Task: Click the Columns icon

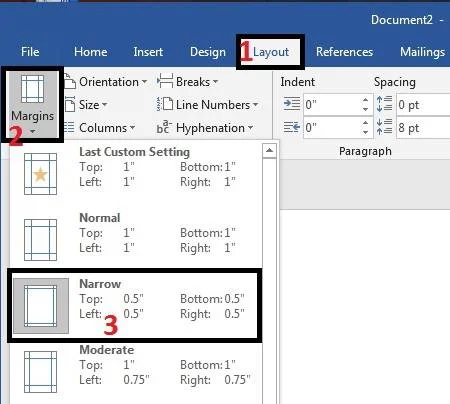Action: pos(69,127)
